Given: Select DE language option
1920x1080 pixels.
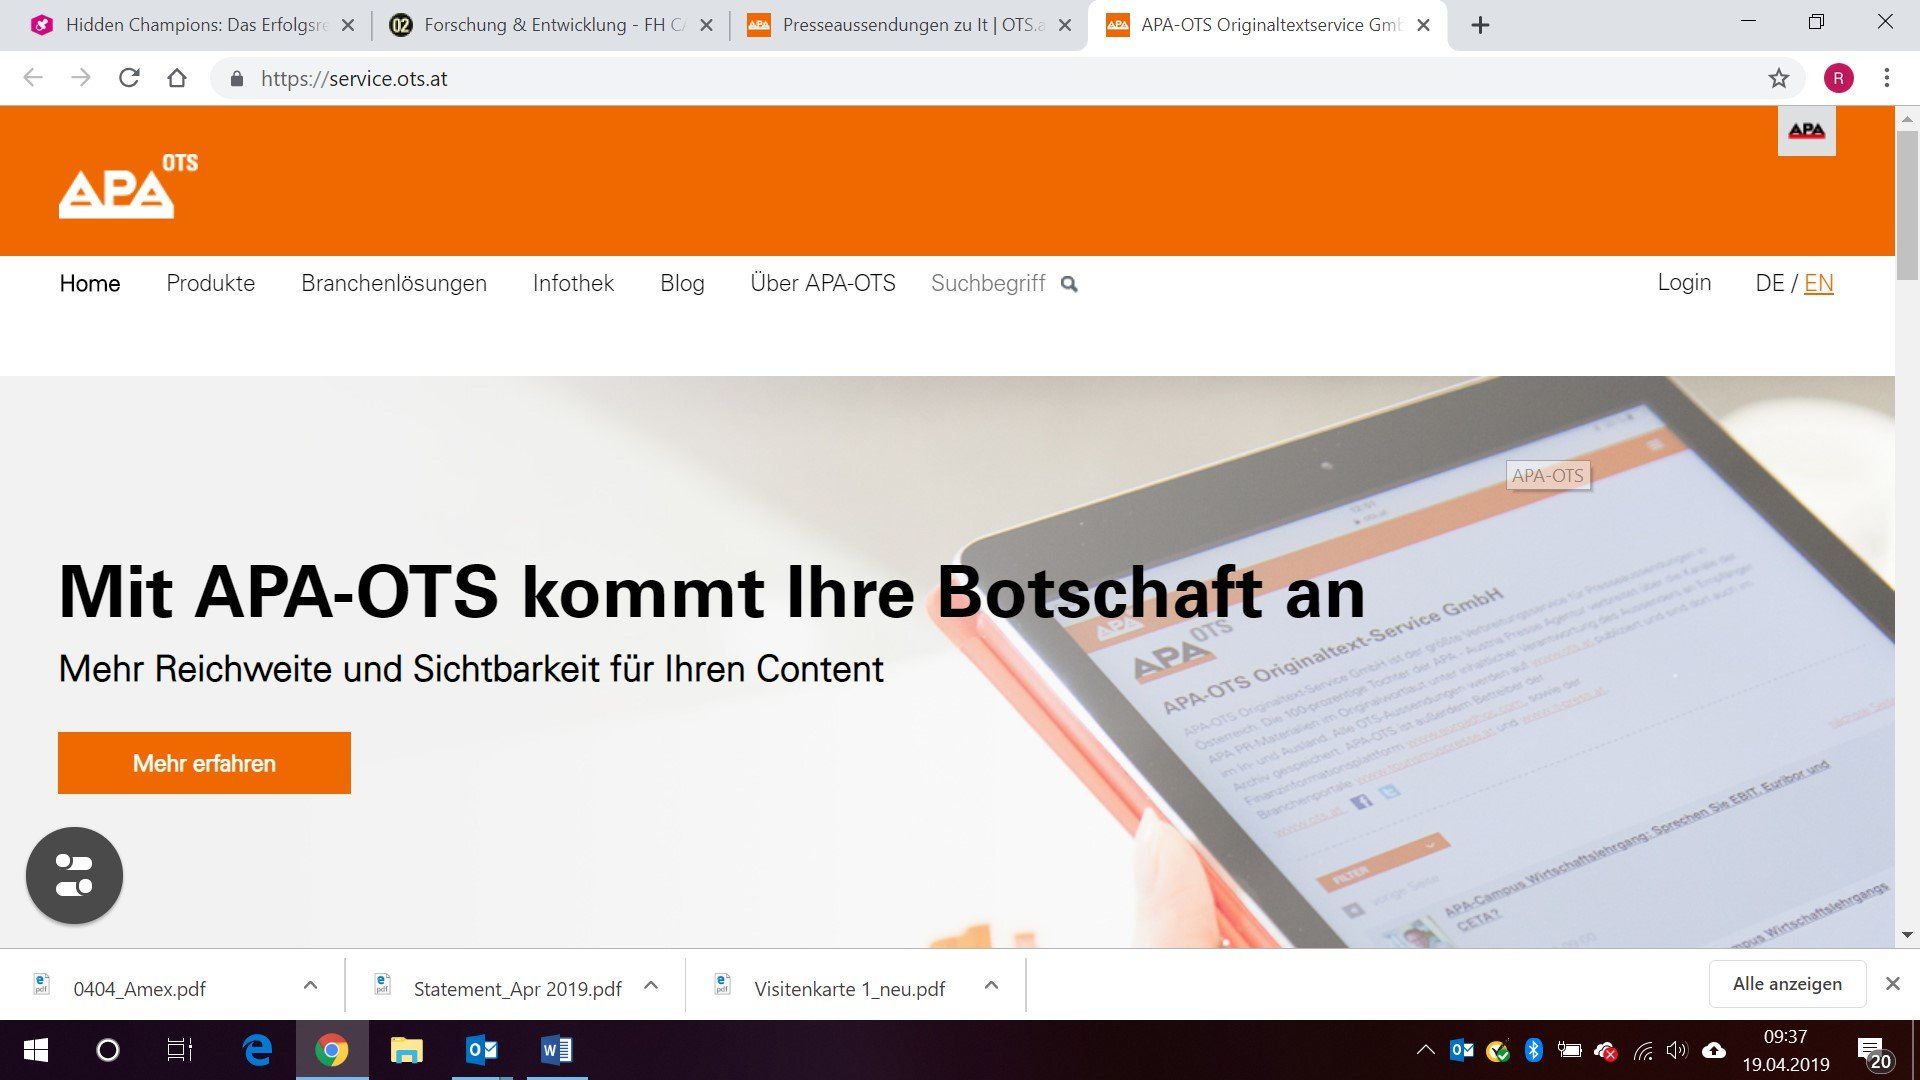Looking at the screenshot, I should (1769, 283).
